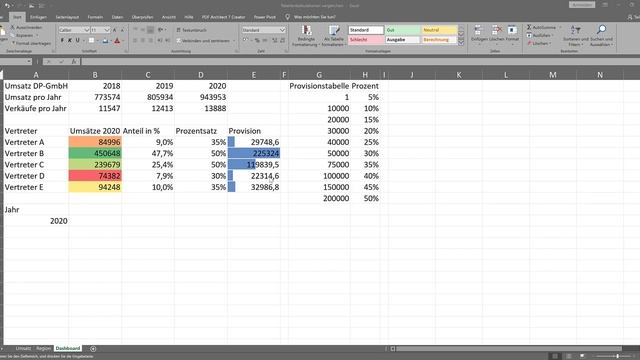Viewport: 640px width, 360px height.
Task: Open the Einfügen ribbon tab
Action: [38, 17]
